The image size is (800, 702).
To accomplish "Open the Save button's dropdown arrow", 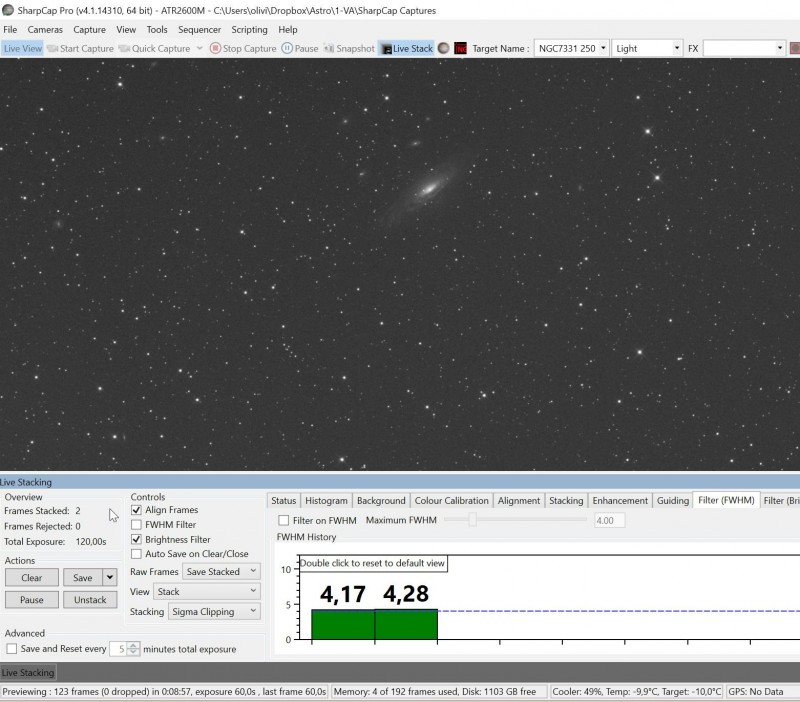I will (x=110, y=578).
